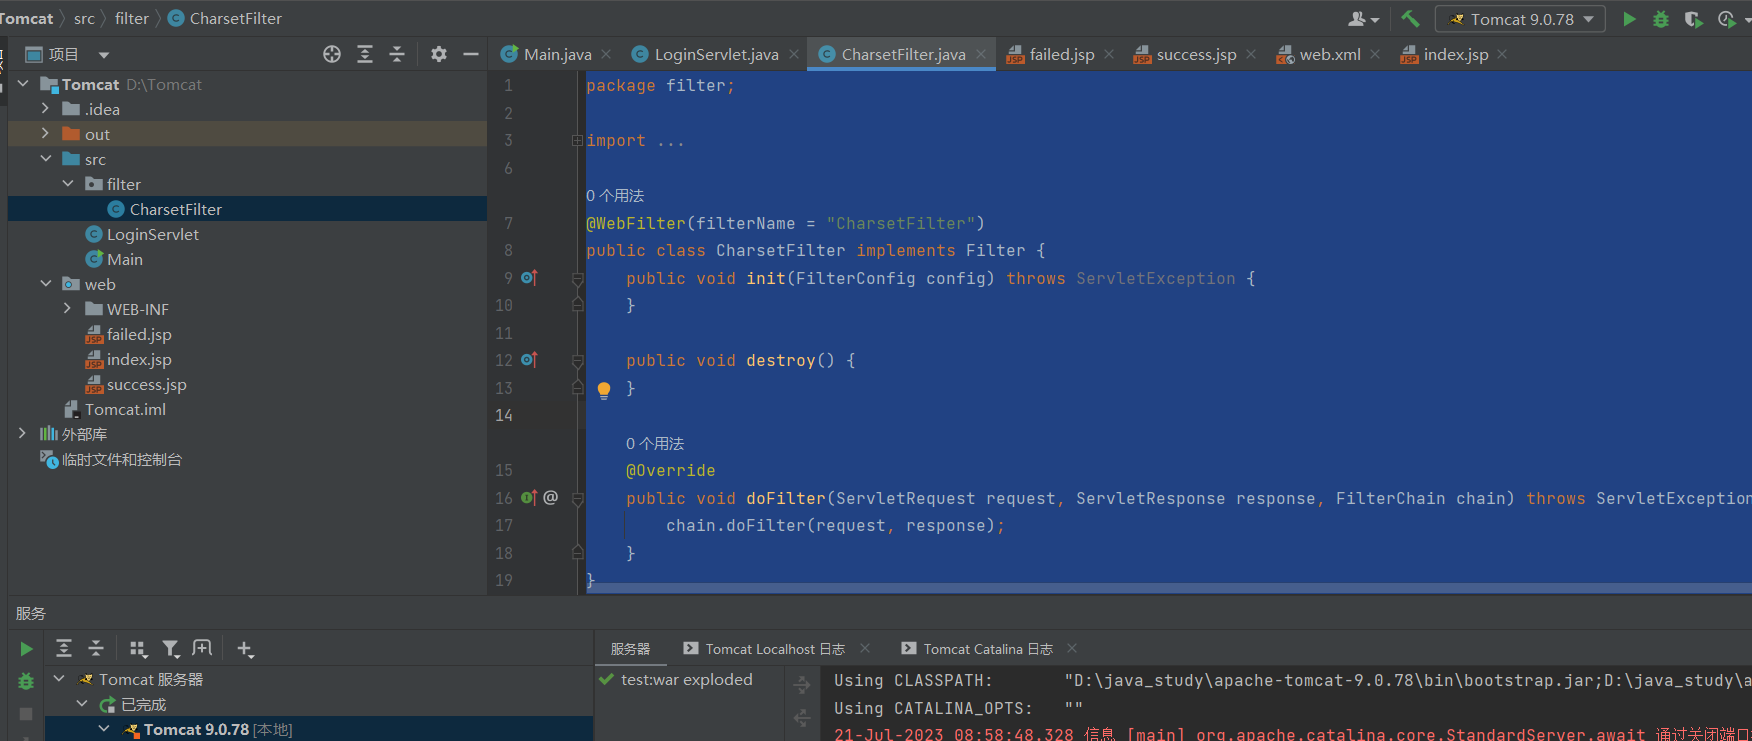Image resolution: width=1752 pixels, height=741 pixels.
Task: Fold the doFilter method at line 16
Action: [577, 499]
